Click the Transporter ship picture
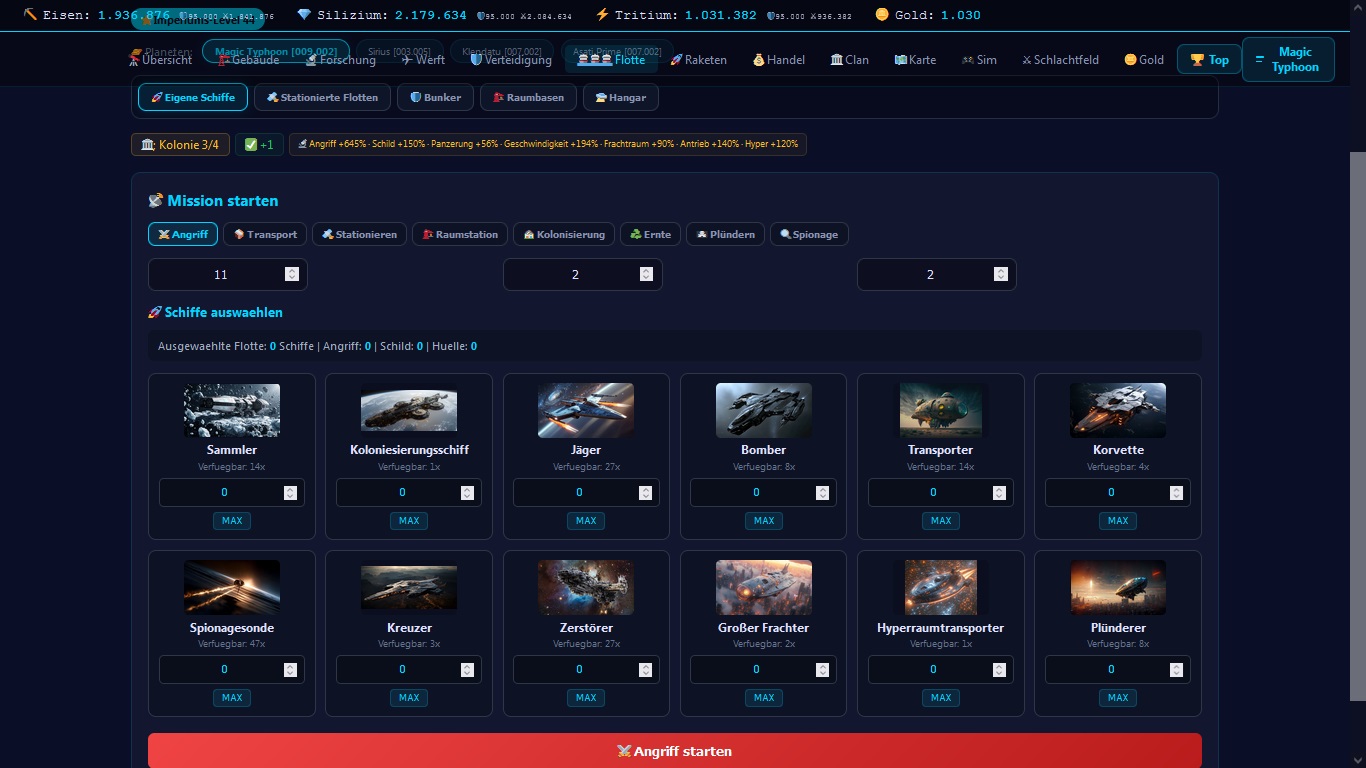This screenshot has width=1366, height=768. coord(941,410)
